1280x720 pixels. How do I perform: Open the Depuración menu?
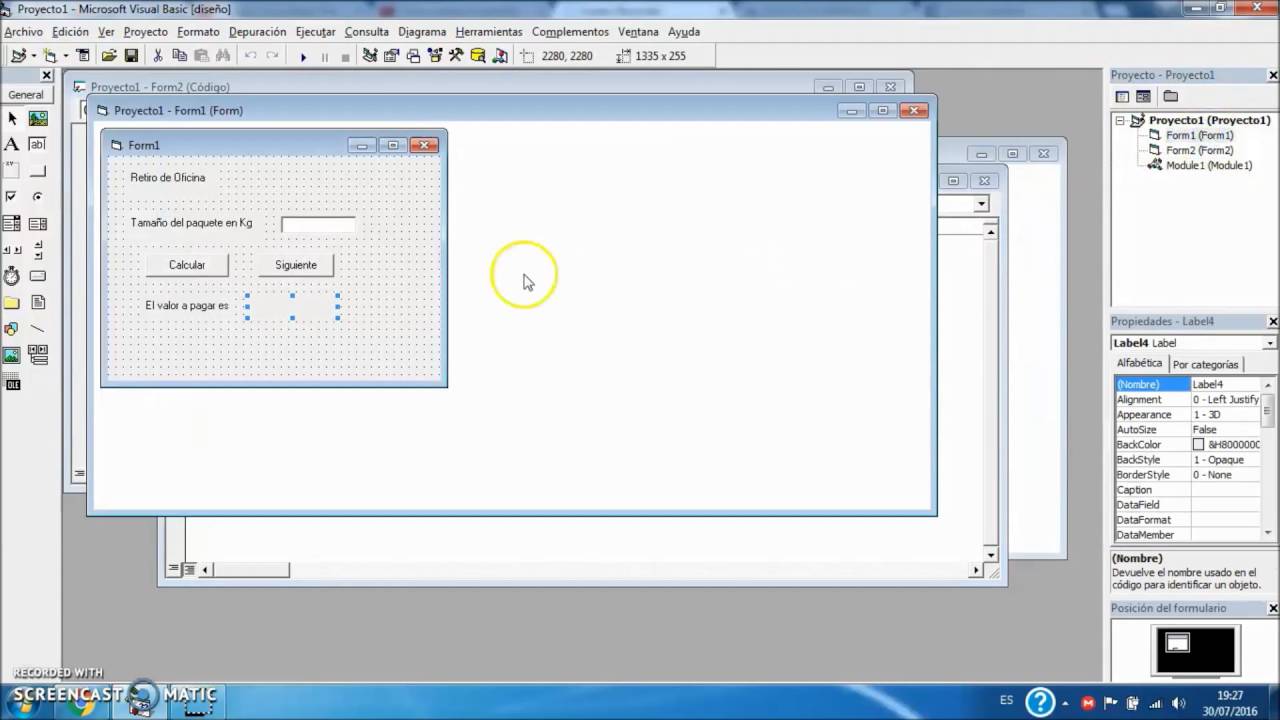[x=257, y=32]
